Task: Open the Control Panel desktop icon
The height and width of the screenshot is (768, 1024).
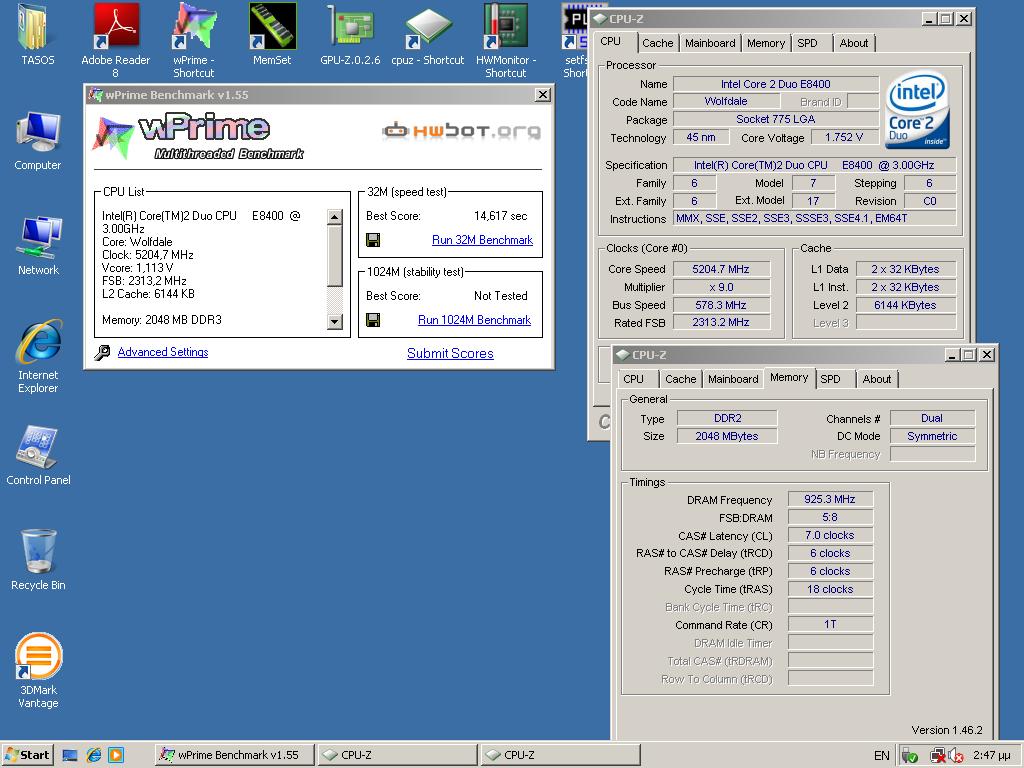Action: point(39,447)
